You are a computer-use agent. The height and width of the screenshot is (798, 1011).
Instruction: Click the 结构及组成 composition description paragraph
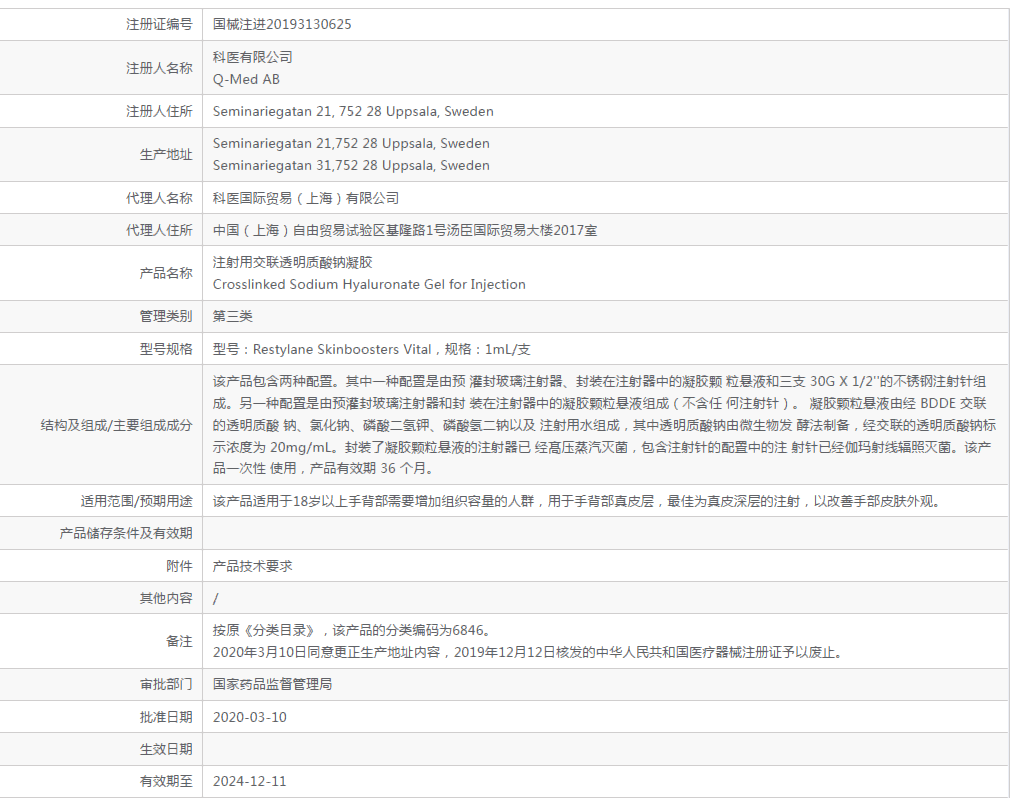point(604,425)
